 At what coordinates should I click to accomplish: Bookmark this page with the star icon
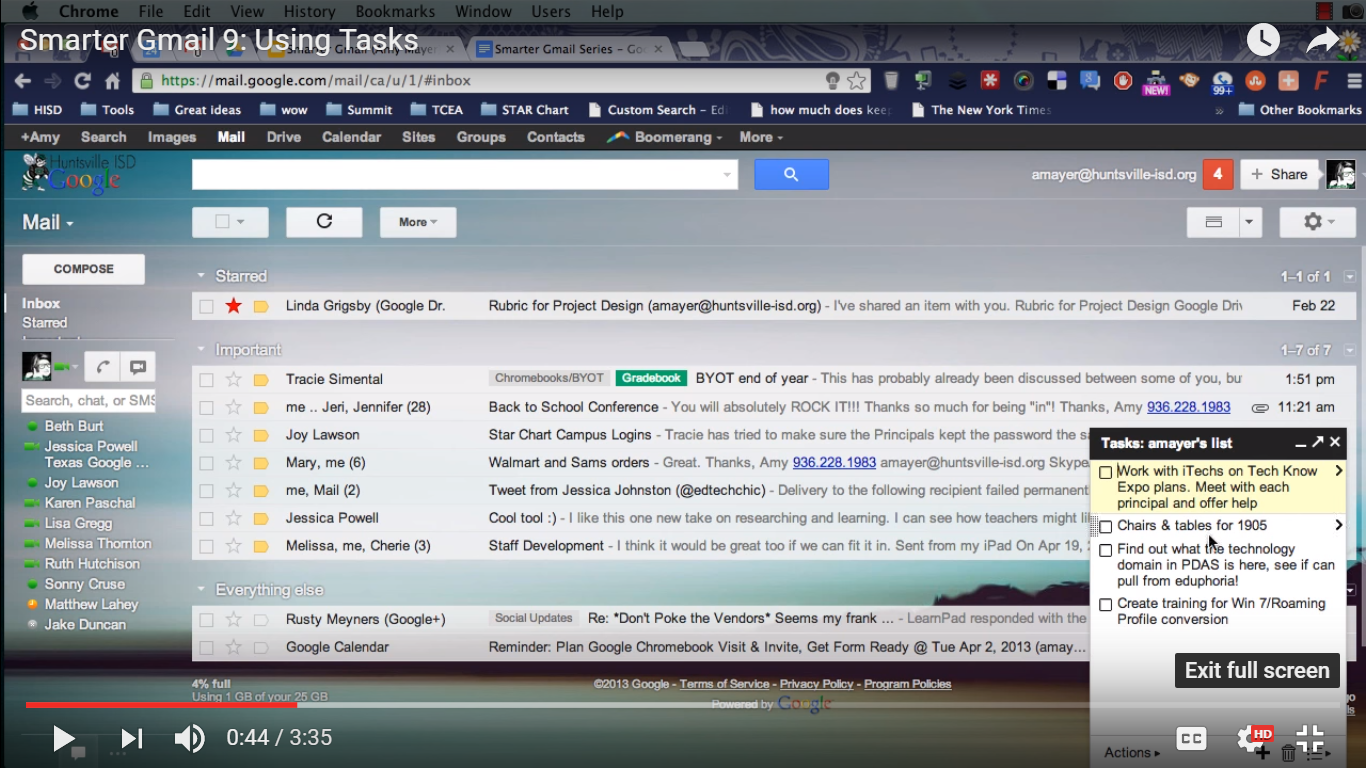click(857, 81)
